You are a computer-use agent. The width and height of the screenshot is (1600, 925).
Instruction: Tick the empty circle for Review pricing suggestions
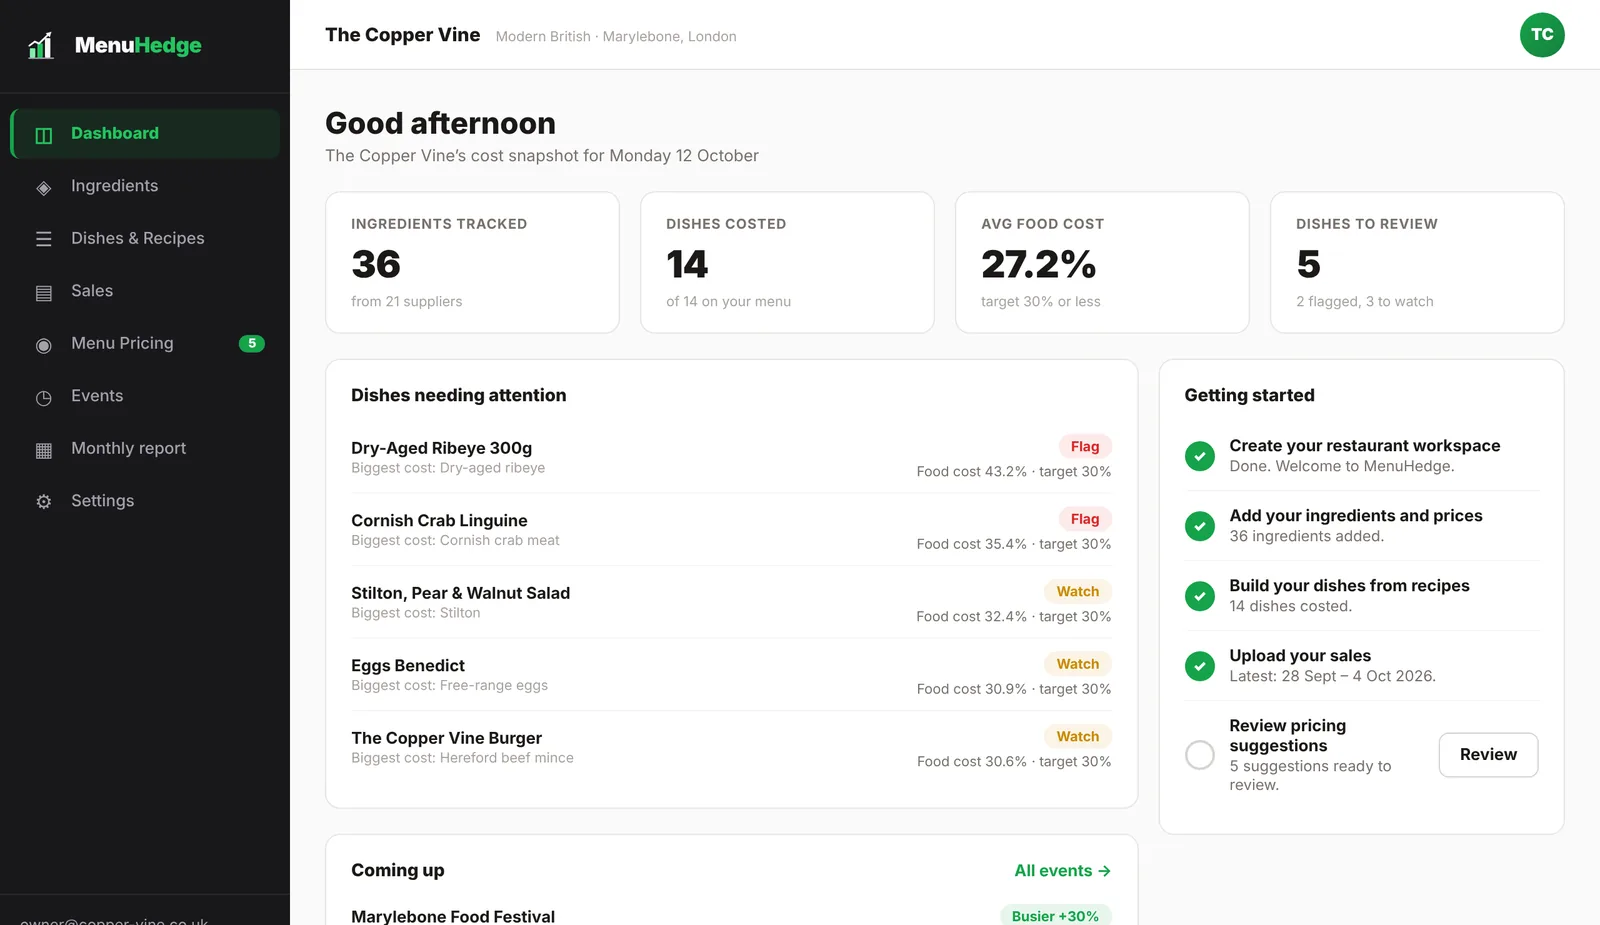tap(1200, 755)
